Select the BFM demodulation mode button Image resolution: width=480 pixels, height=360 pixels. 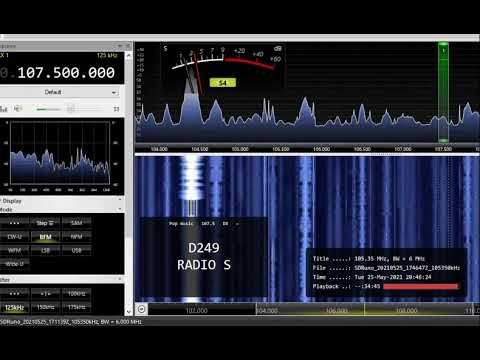pos(45,237)
